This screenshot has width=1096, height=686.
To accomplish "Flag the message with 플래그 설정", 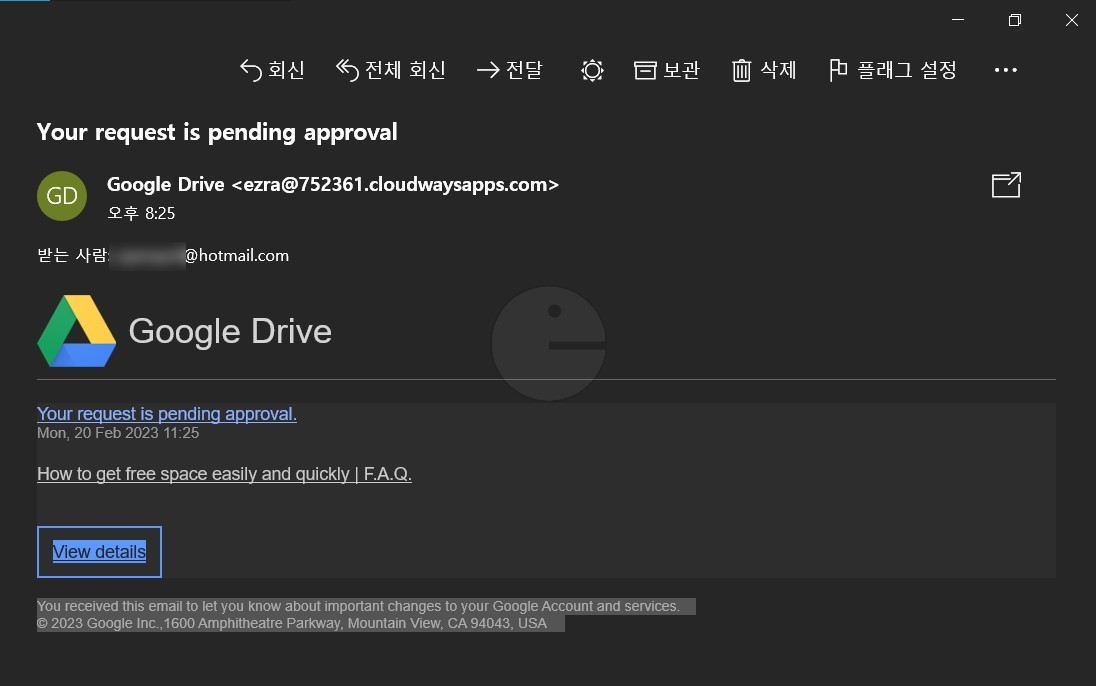I will [x=893, y=70].
